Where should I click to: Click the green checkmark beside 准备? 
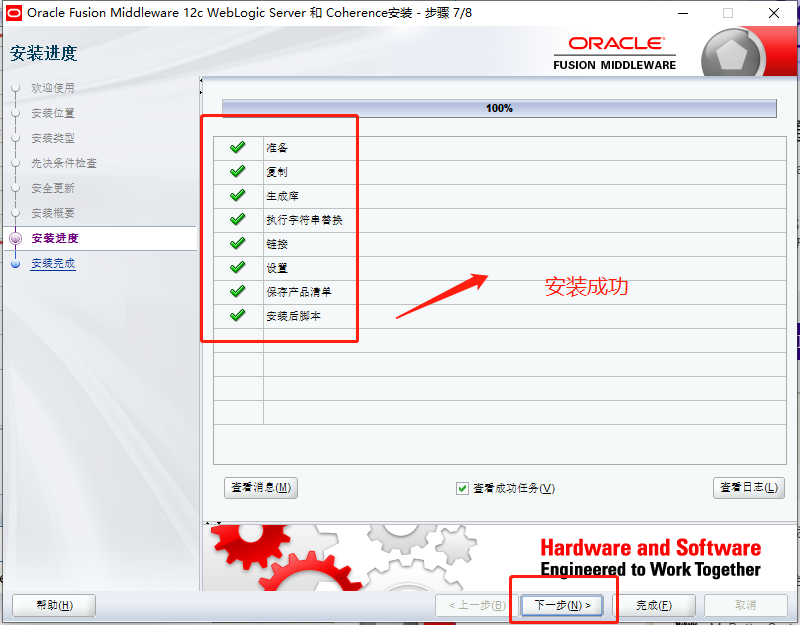click(x=237, y=147)
